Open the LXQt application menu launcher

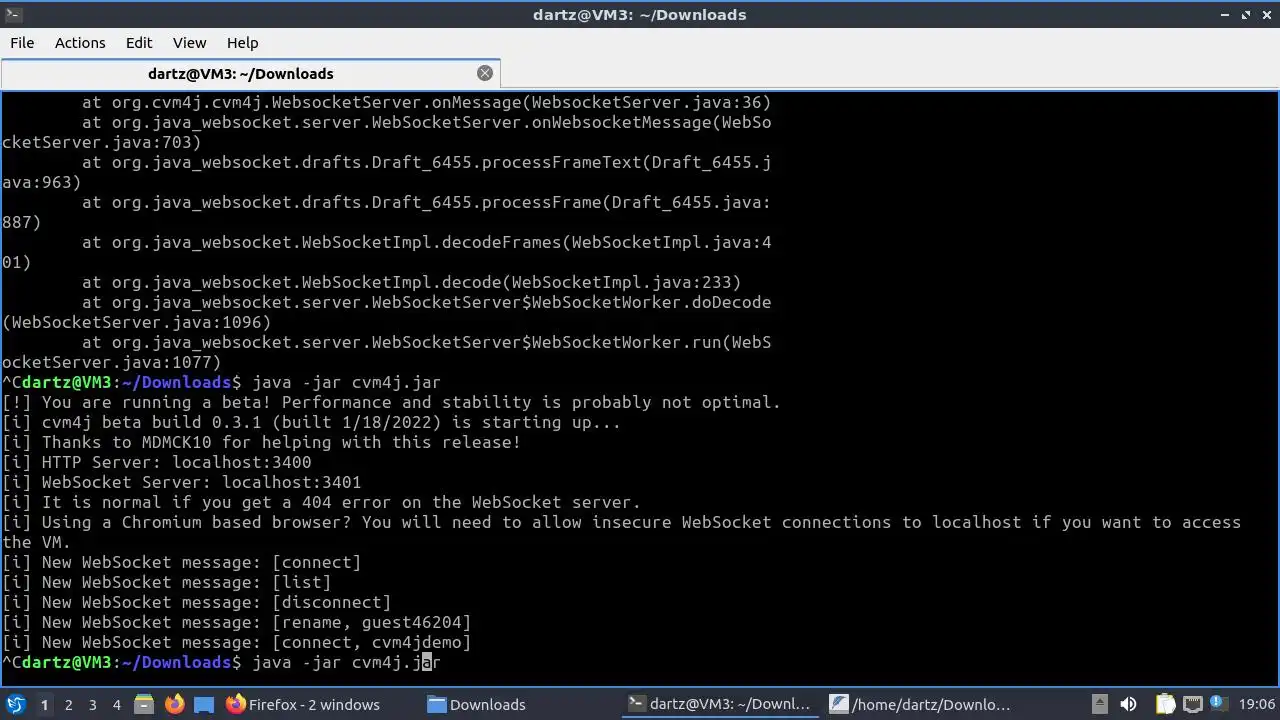pyautogui.click(x=15, y=704)
